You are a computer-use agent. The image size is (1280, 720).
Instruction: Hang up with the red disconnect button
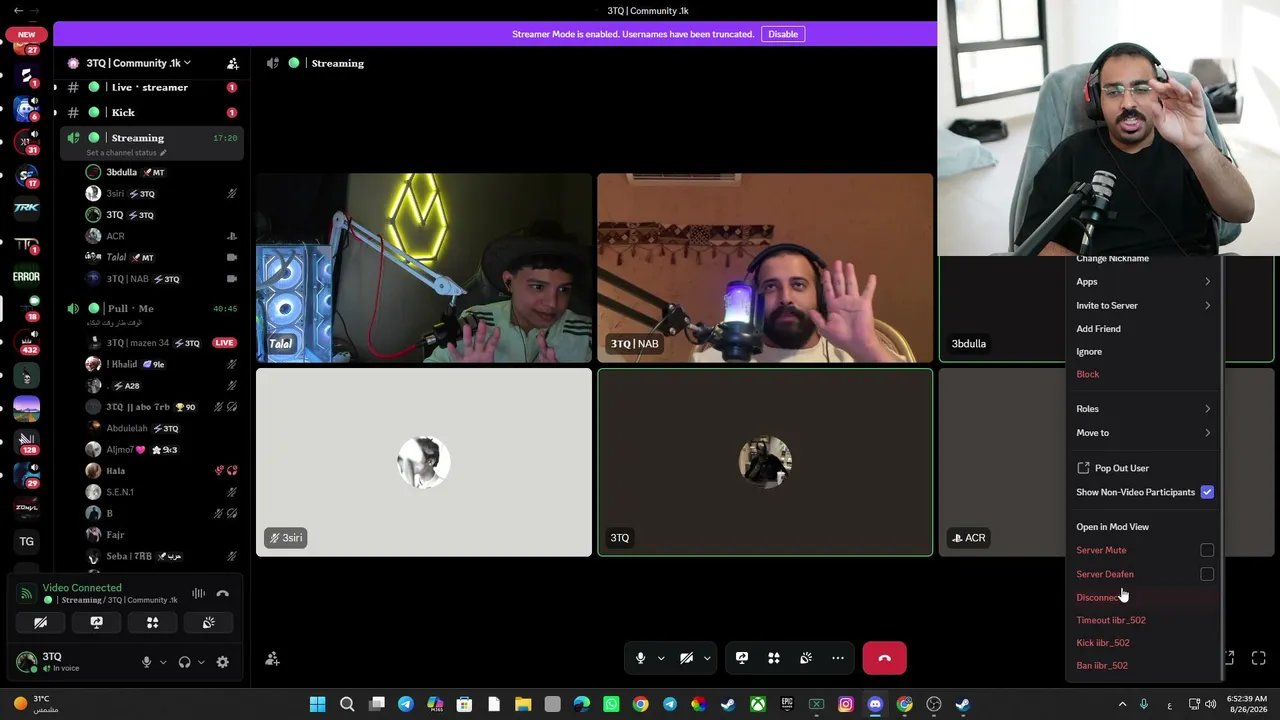pos(884,658)
